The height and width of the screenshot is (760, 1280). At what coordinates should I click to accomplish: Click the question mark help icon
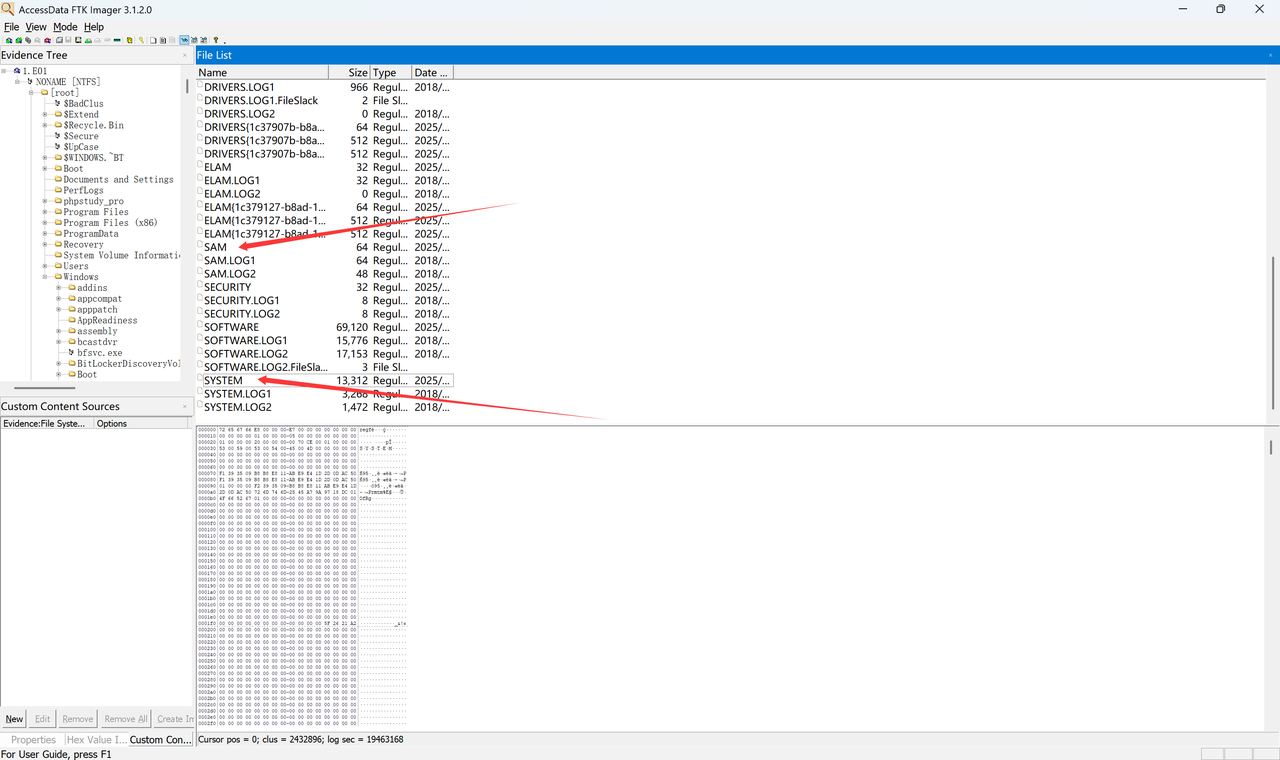(x=214, y=40)
